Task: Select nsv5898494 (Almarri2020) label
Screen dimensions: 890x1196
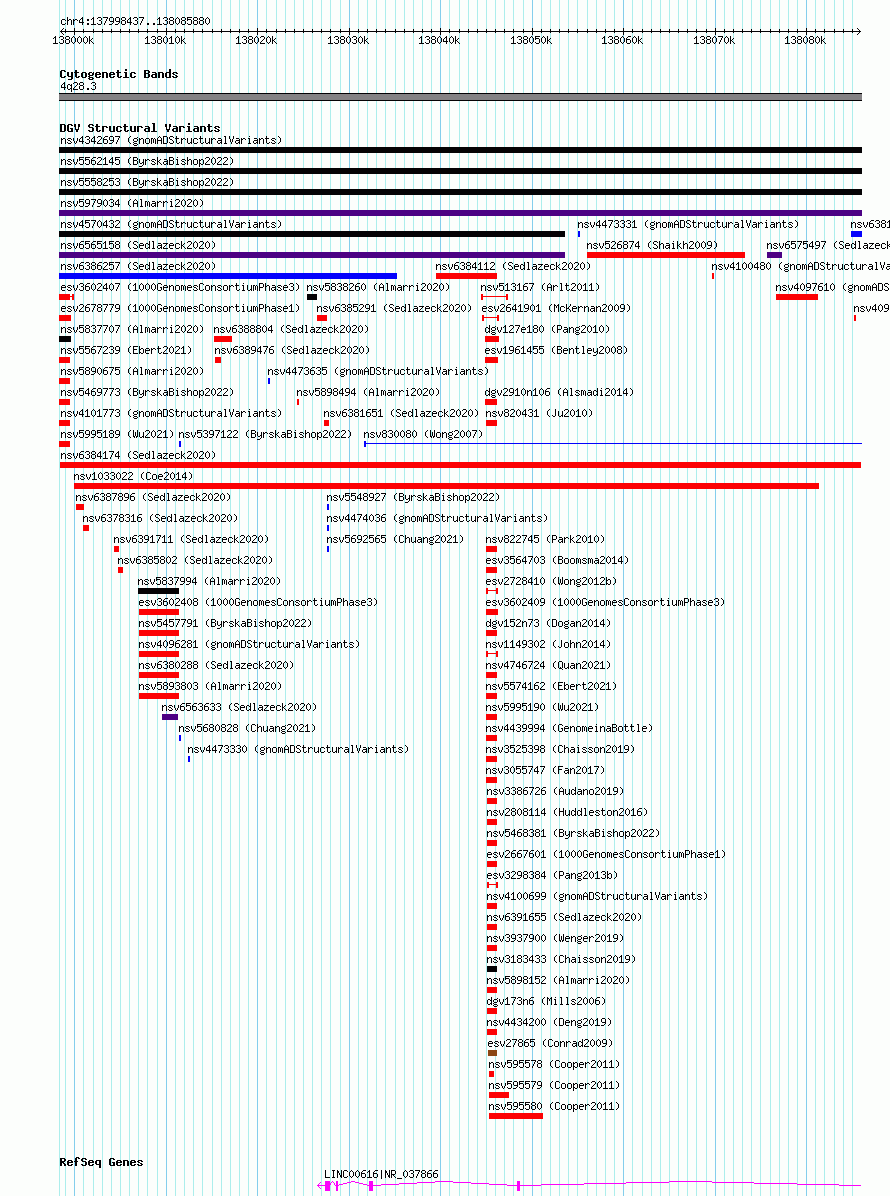Action: (x=368, y=392)
